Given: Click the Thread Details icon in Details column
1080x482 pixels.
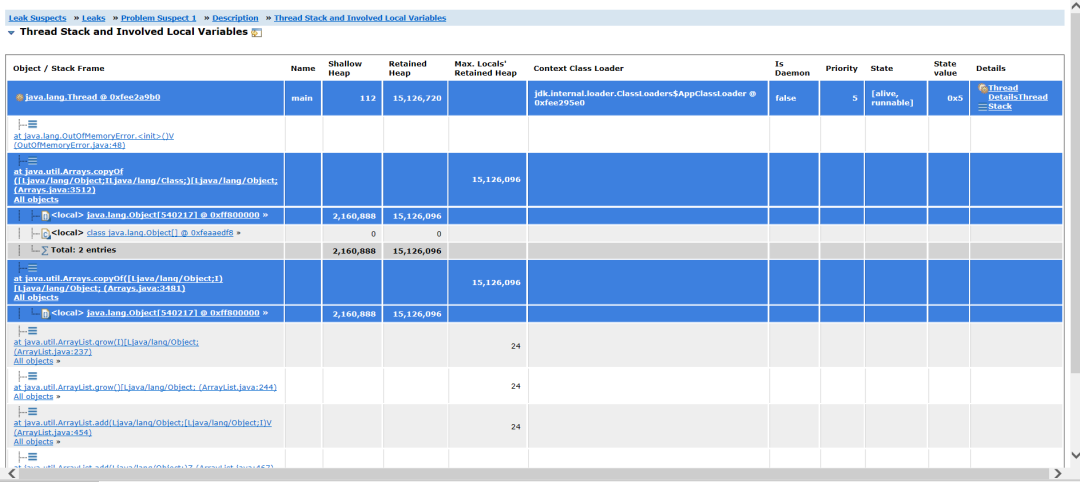Looking at the screenshot, I should pyautogui.click(x=983, y=88).
